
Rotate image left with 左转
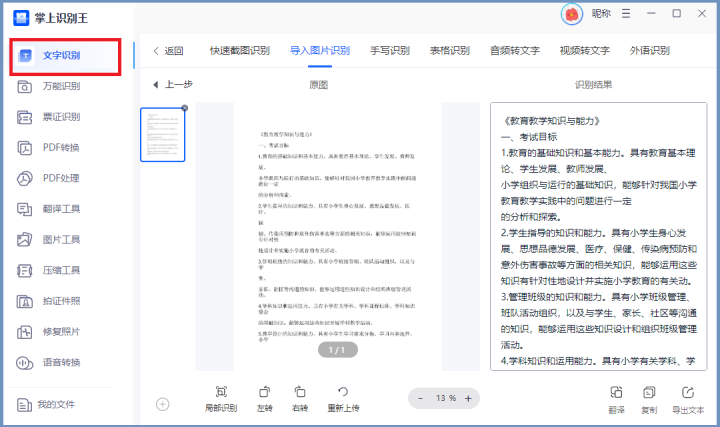click(264, 399)
